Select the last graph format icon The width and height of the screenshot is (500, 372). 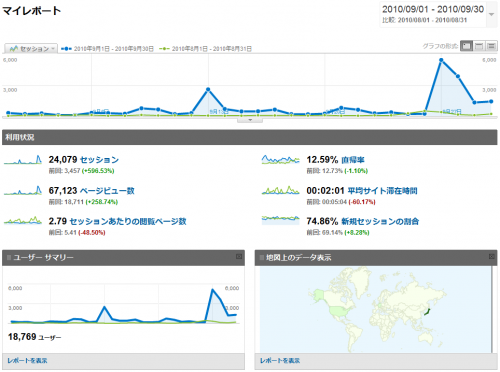coord(491,46)
